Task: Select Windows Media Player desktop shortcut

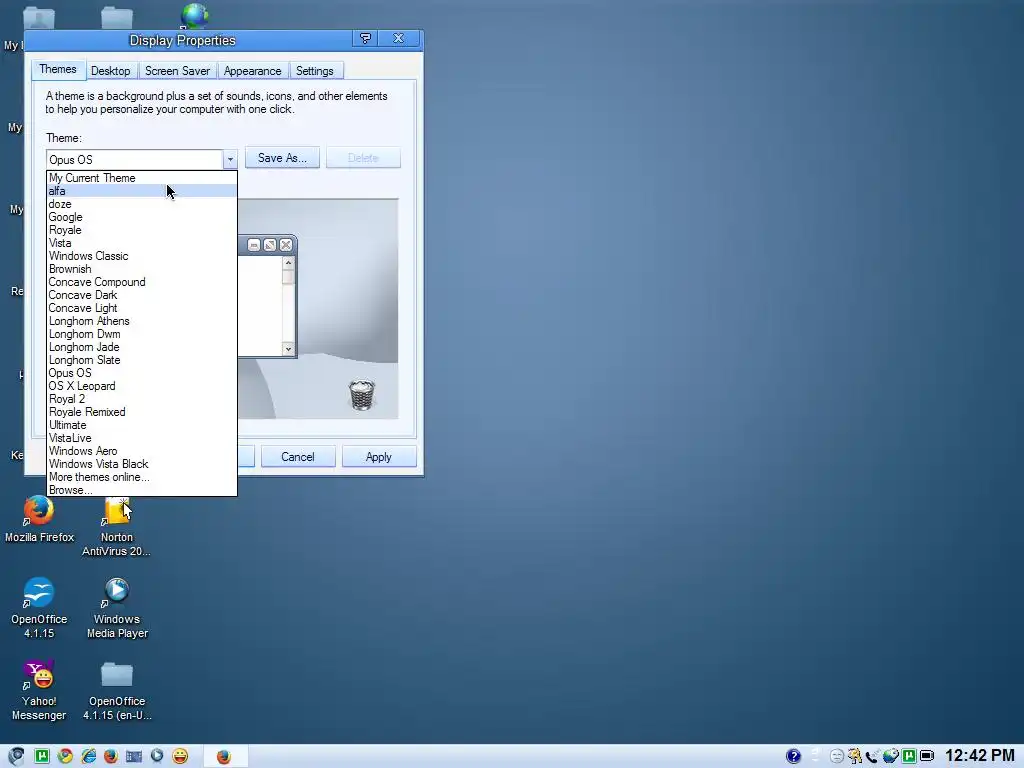Action: click(117, 608)
